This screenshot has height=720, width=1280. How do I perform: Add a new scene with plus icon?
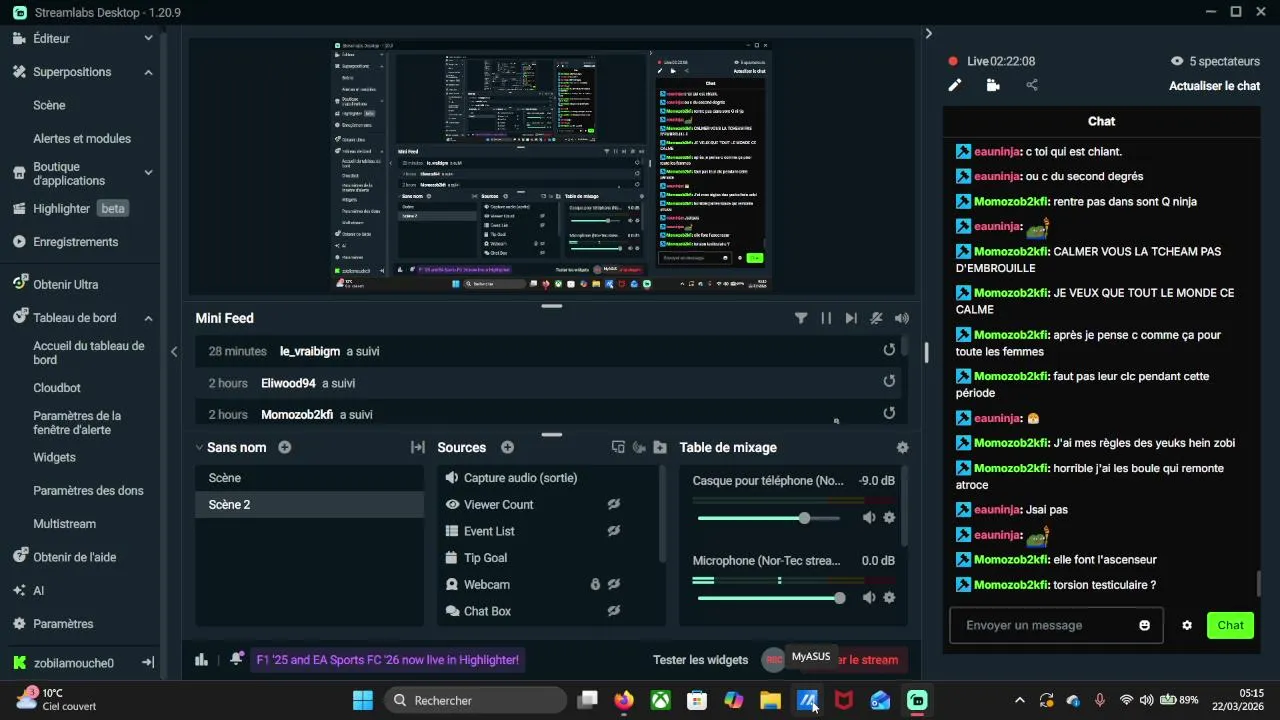(285, 447)
